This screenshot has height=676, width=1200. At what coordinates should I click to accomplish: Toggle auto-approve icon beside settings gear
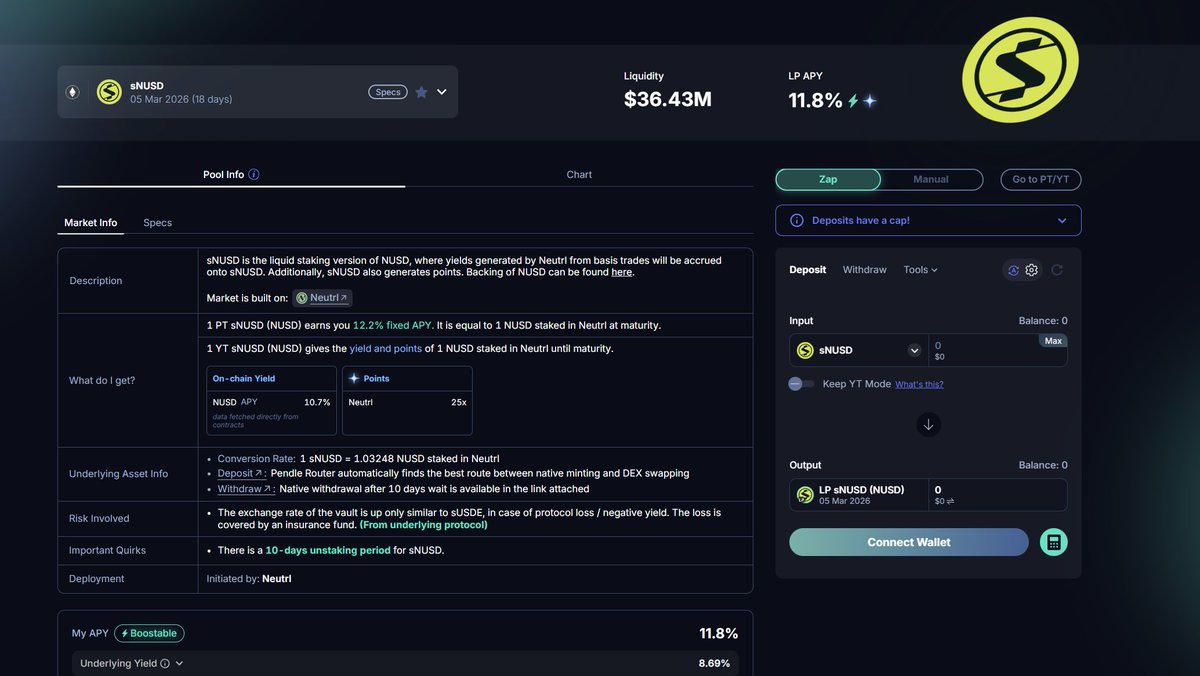coord(1013,270)
